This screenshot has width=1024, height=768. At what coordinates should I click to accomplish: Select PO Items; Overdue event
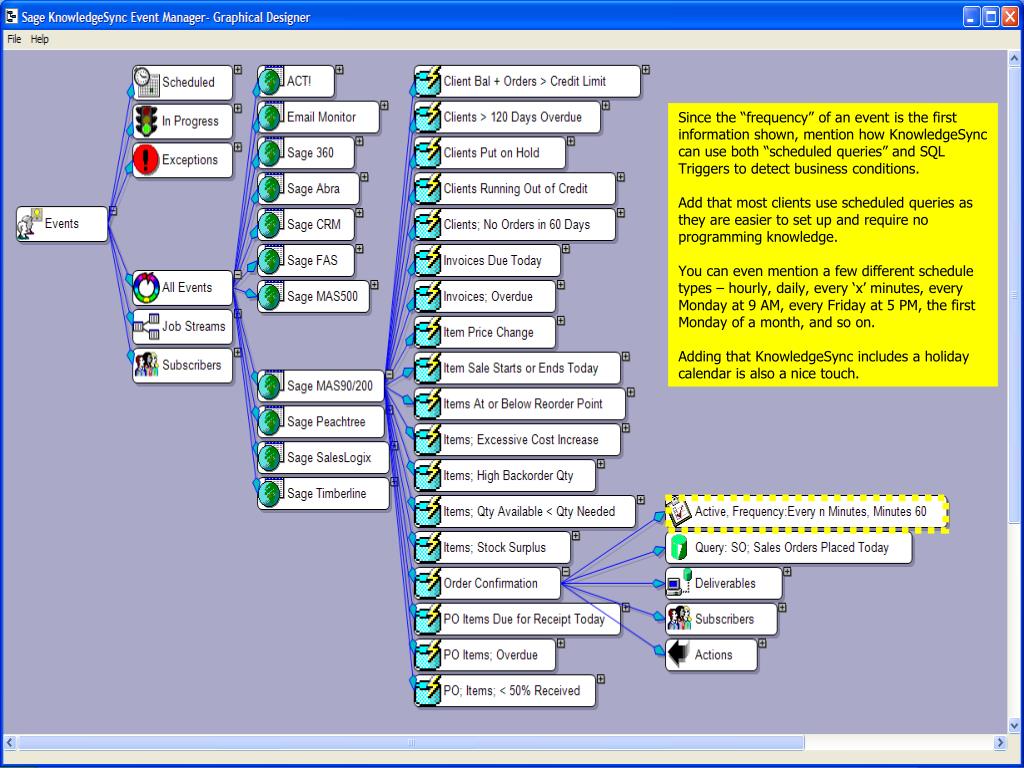click(485, 655)
